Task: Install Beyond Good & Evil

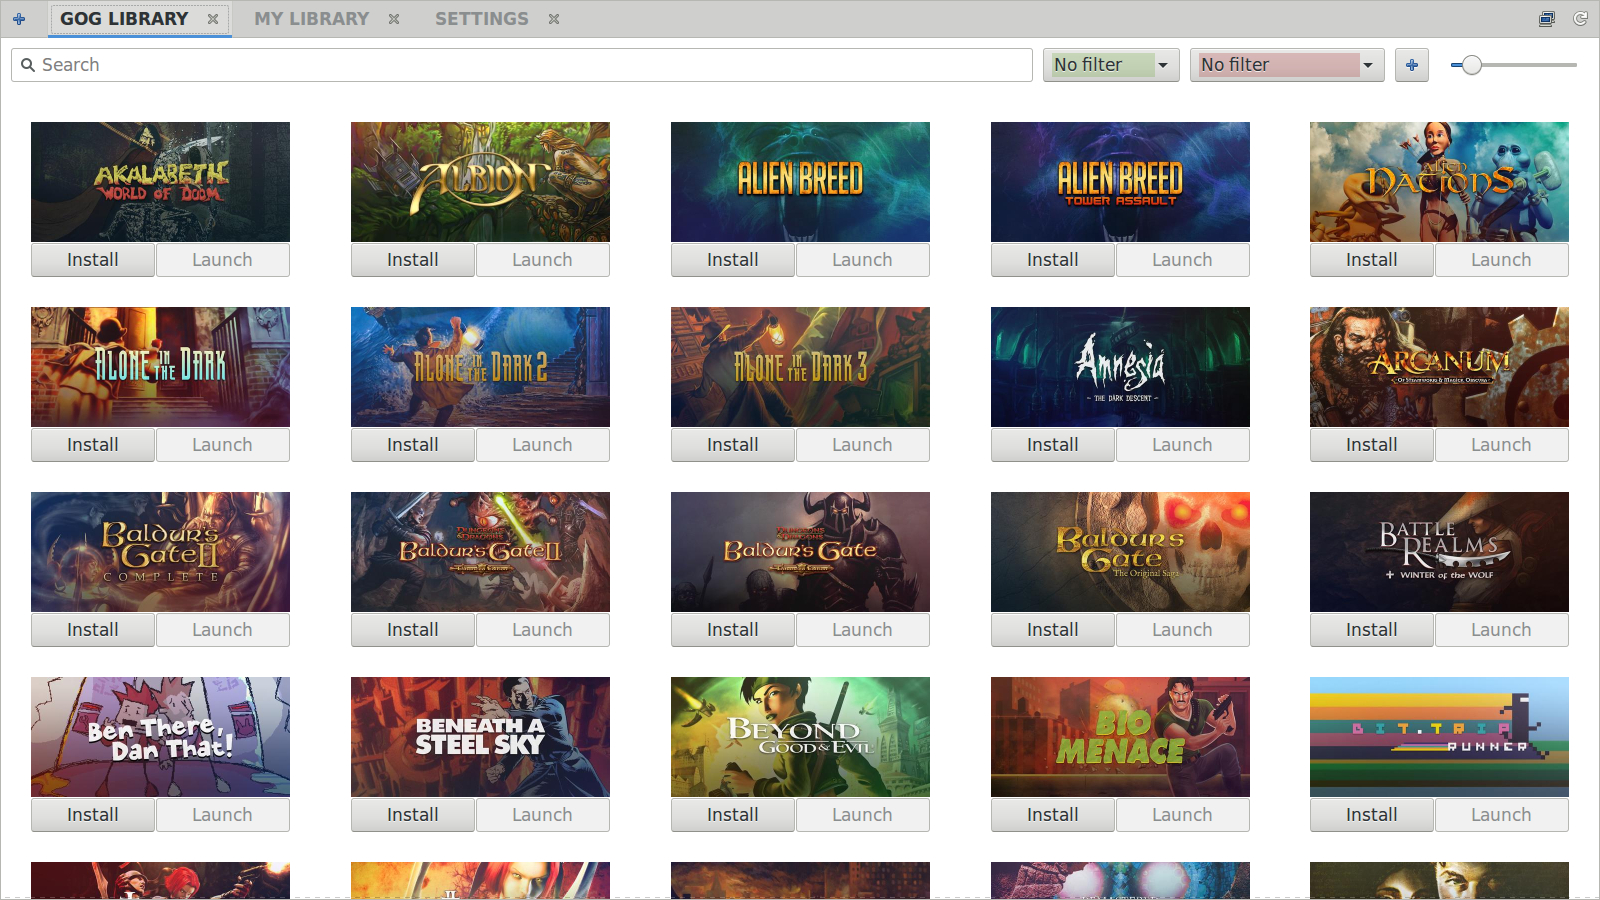Action: pyautogui.click(x=733, y=815)
